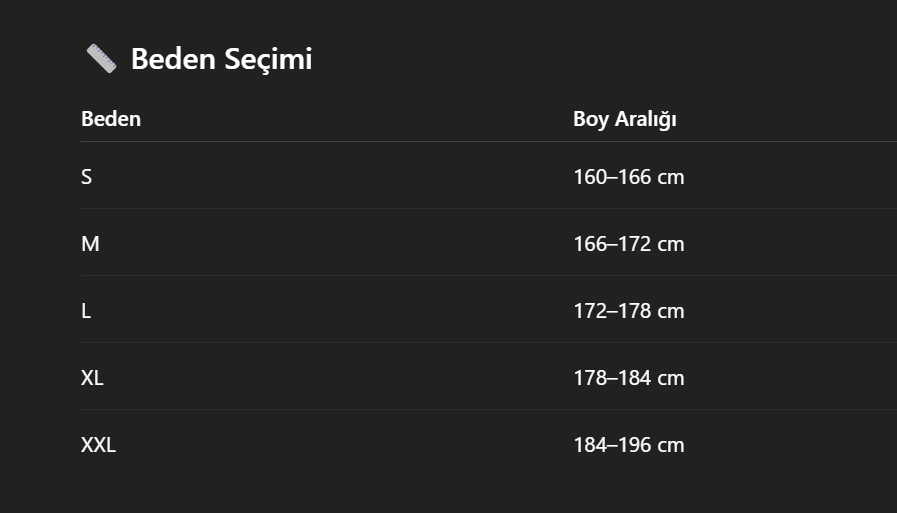Image resolution: width=897 pixels, height=513 pixels.
Task: Click the Beden Seçimi heading
Action: [221, 59]
